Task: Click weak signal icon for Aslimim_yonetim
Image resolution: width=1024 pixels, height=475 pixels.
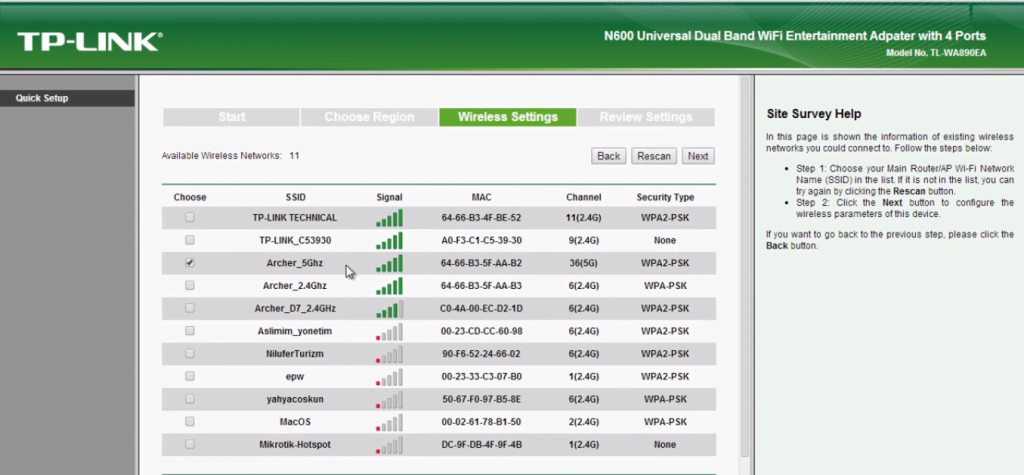Action: point(389,331)
